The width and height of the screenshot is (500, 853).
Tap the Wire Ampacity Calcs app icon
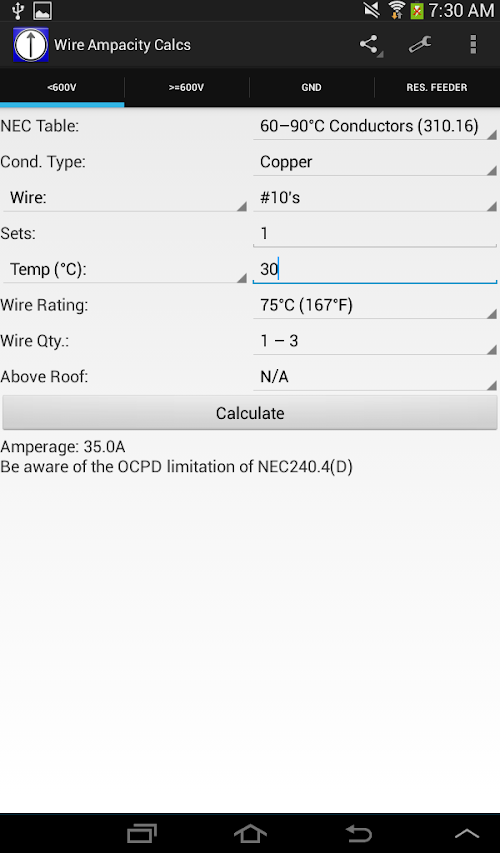click(x=30, y=45)
